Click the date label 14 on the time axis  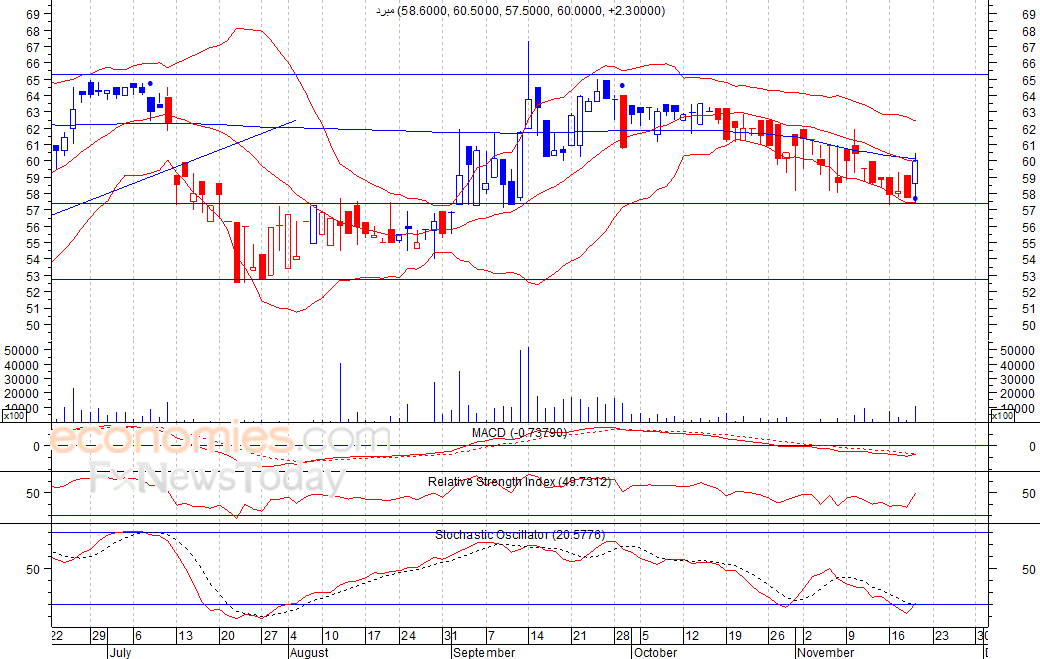tap(537, 636)
